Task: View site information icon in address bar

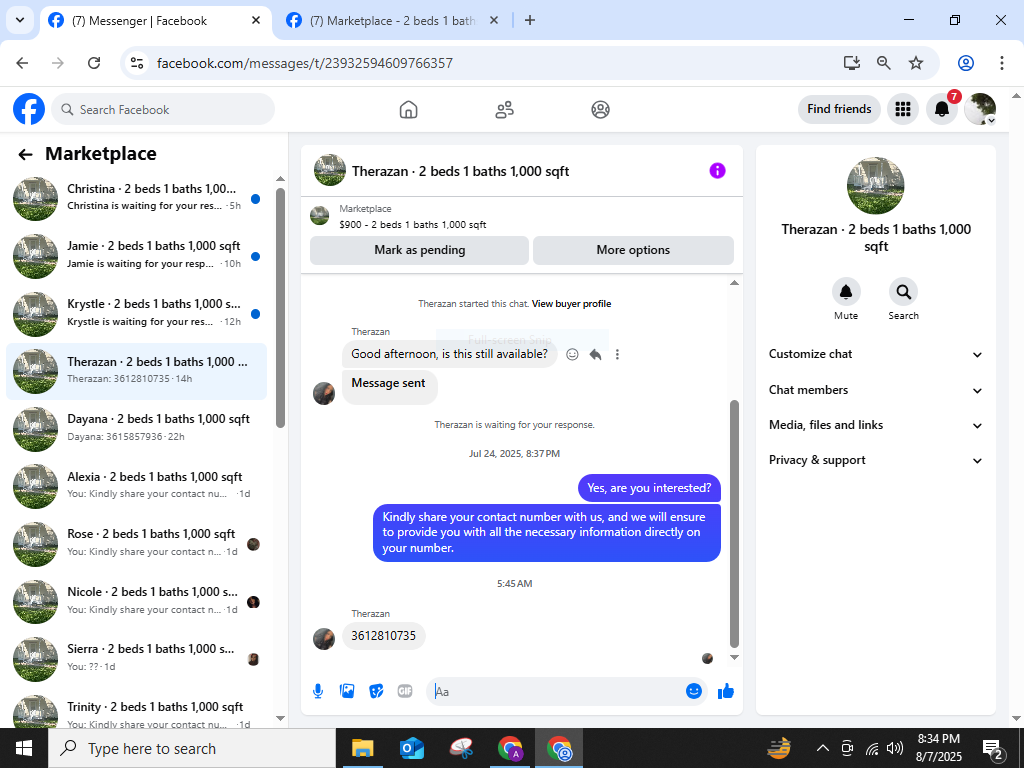Action: pos(136,63)
